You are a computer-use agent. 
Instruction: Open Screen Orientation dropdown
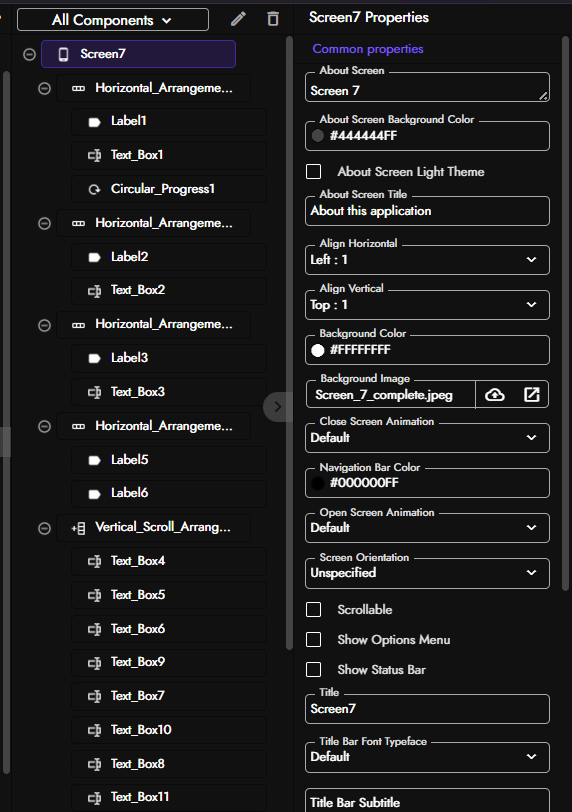tap(427, 573)
